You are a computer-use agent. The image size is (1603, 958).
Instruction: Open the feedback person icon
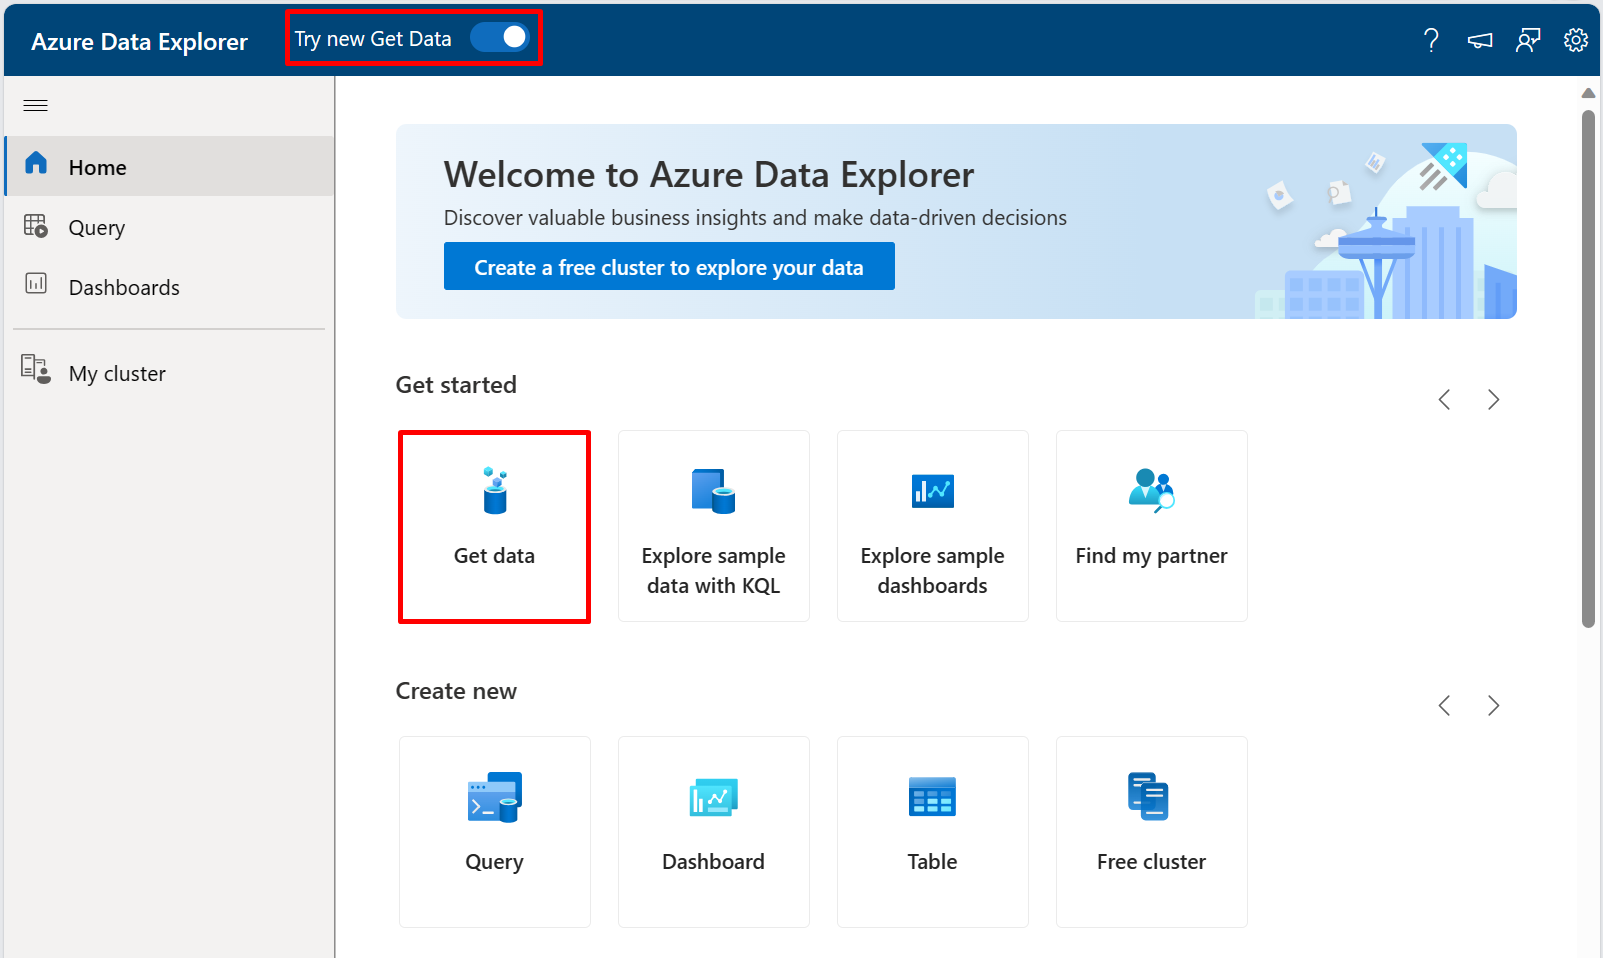coord(1528,40)
